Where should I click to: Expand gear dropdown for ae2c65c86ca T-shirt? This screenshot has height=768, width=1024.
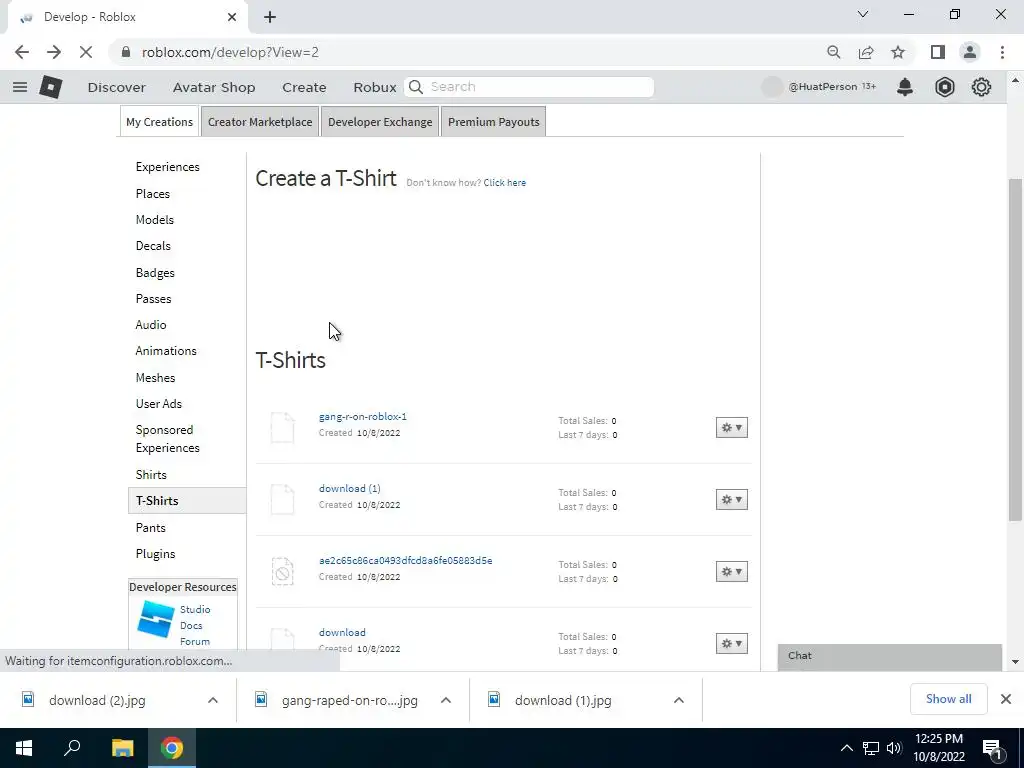click(x=731, y=571)
